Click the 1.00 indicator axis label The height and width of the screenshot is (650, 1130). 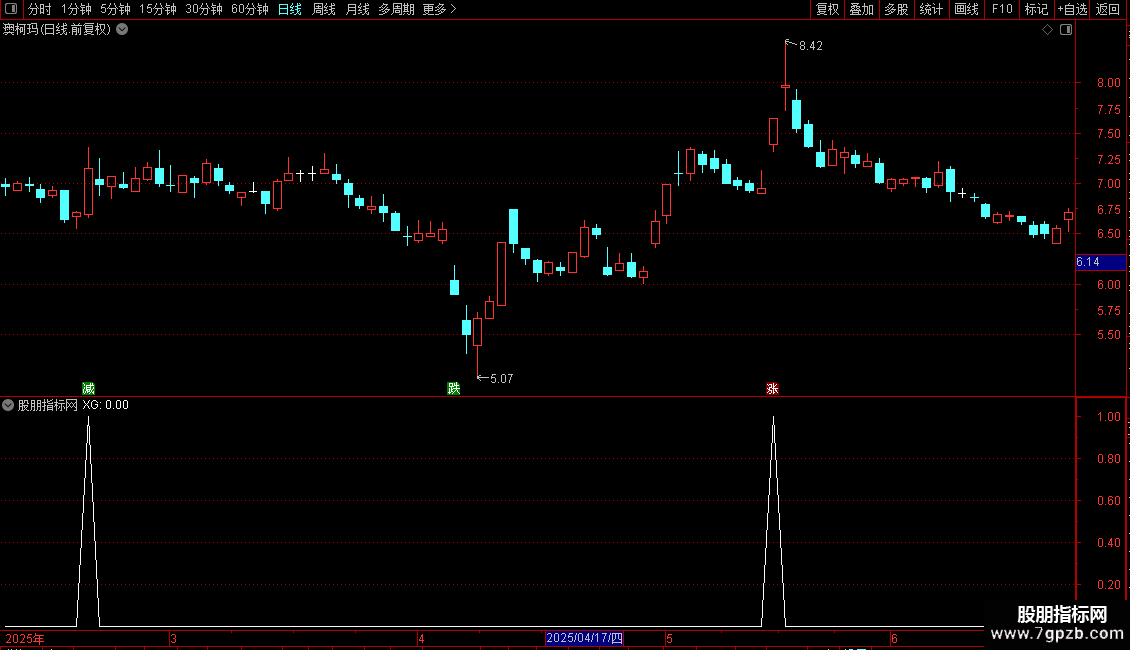tap(1108, 417)
